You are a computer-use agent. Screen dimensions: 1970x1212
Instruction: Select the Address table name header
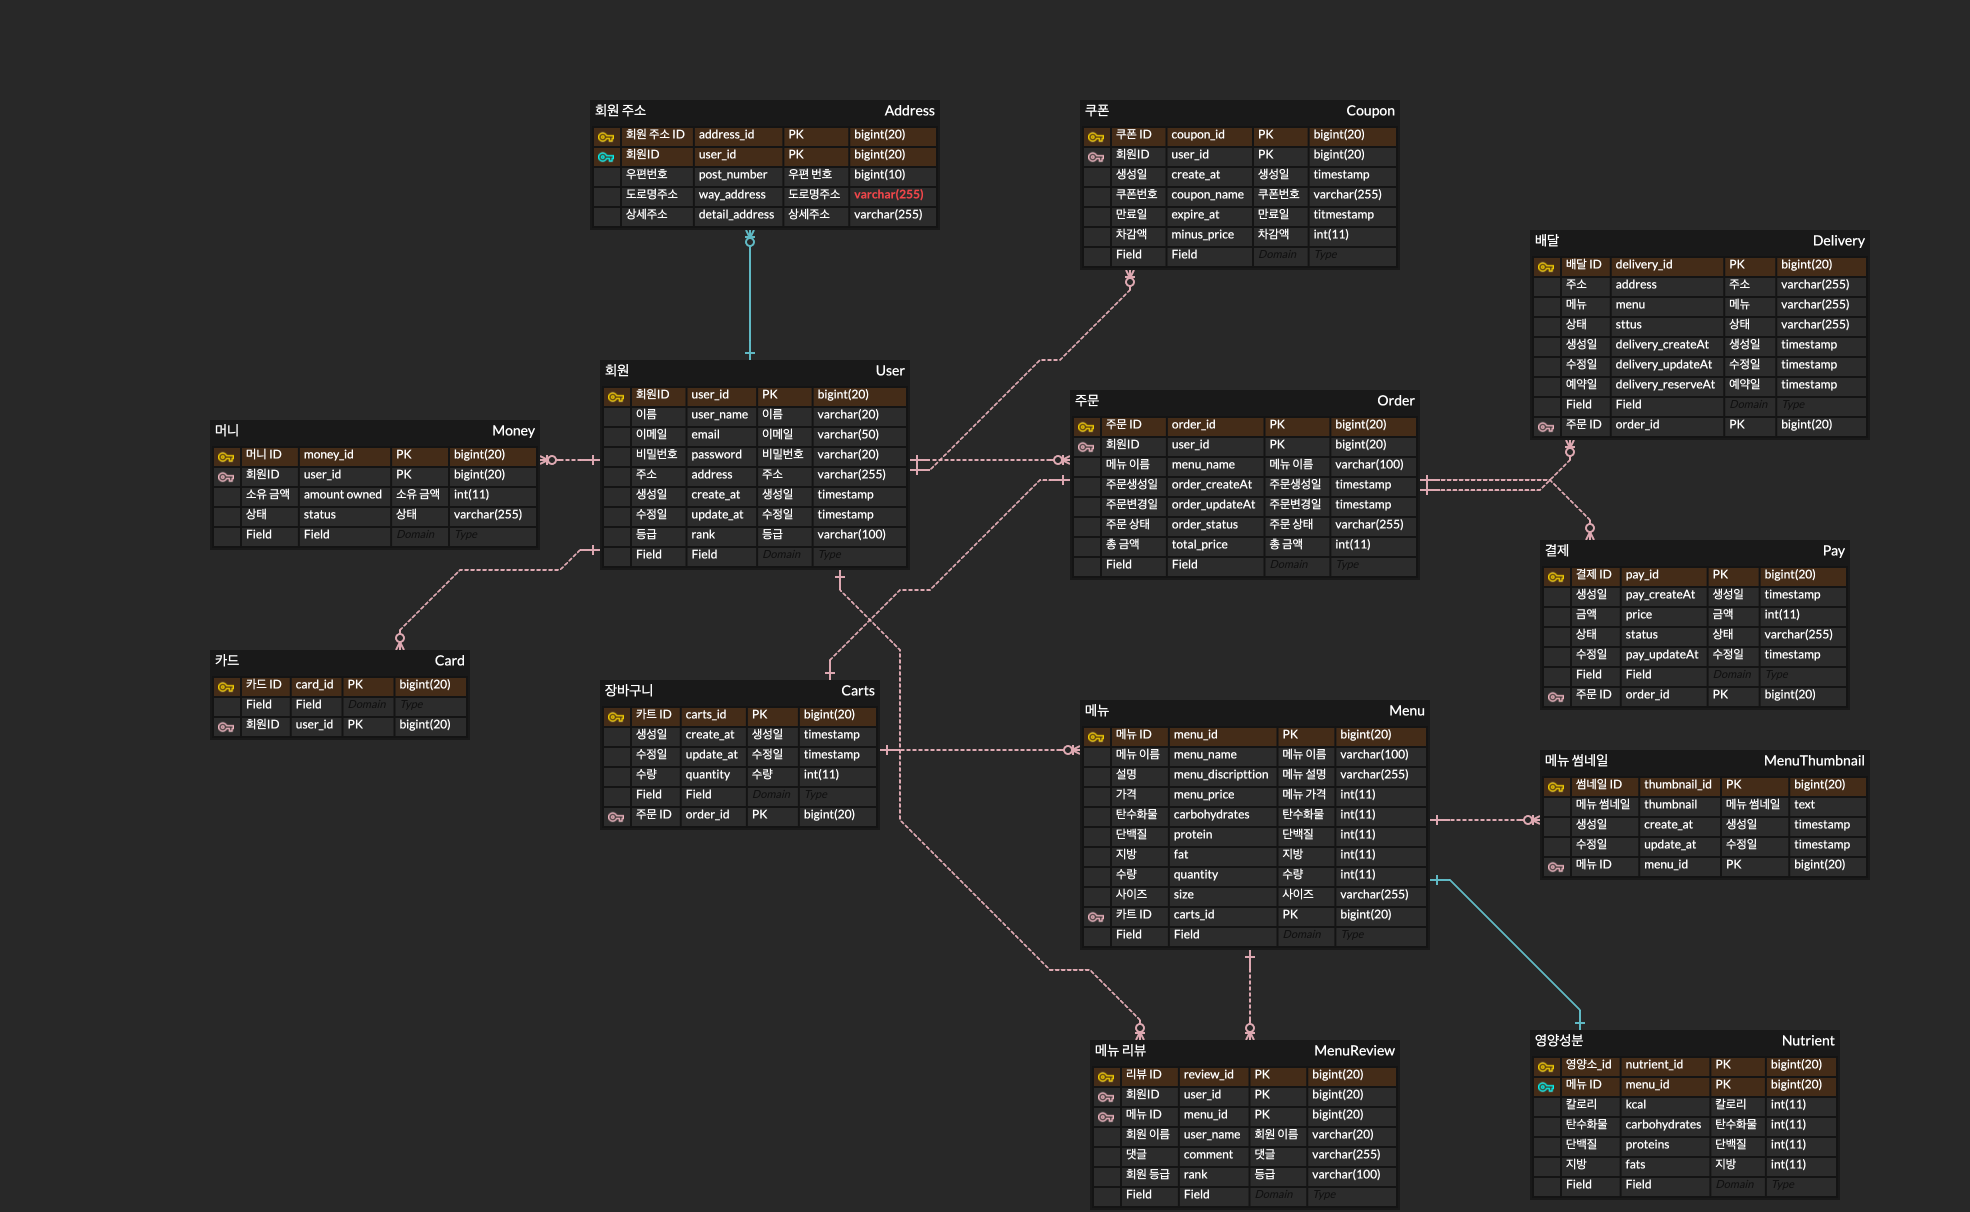908,111
